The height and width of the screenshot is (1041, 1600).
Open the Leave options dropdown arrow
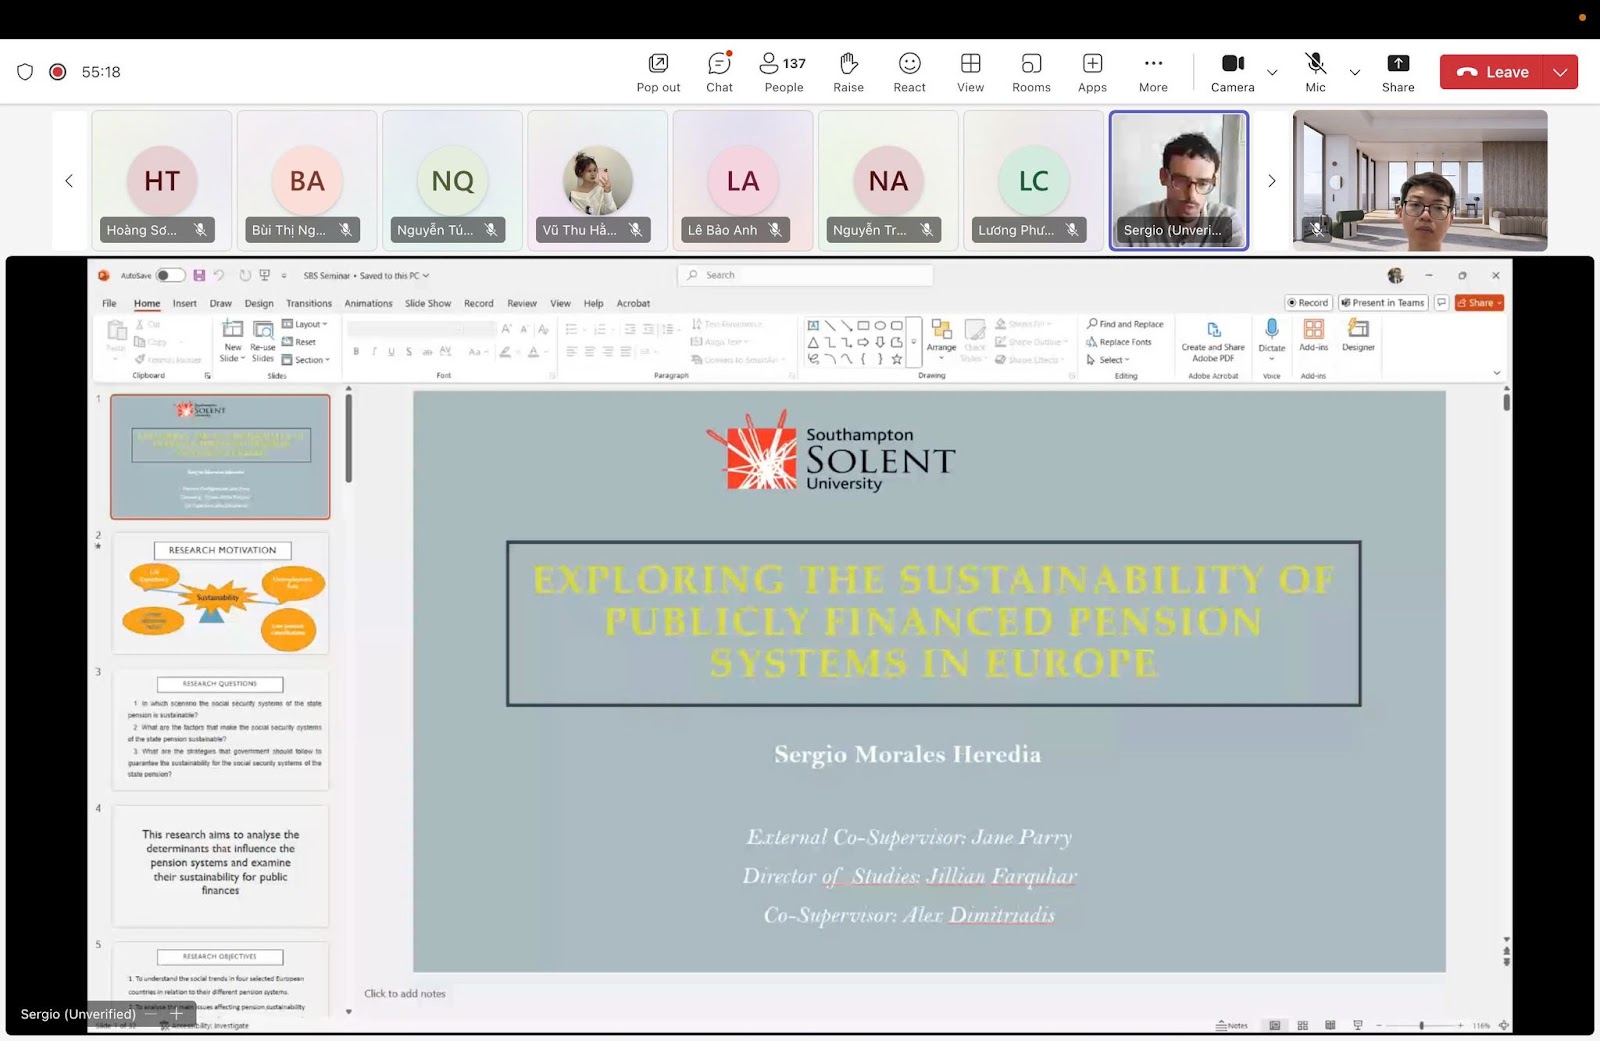(1560, 72)
